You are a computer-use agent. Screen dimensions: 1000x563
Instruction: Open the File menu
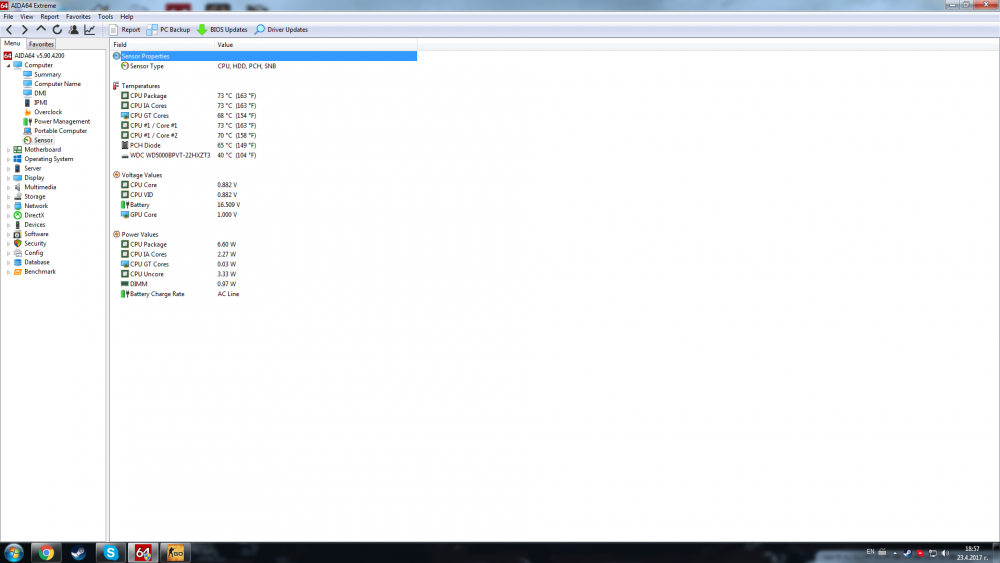pos(8,17)
